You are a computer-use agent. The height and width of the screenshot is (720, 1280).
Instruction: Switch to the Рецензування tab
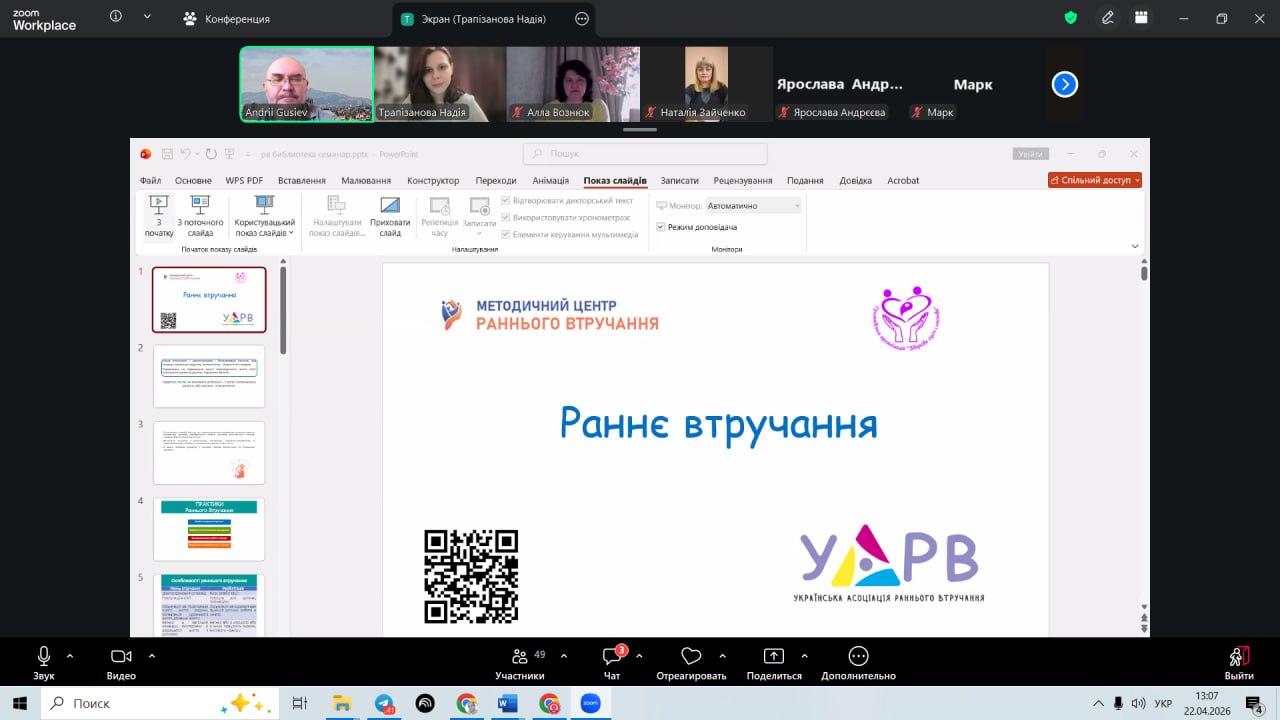(743, 180)
